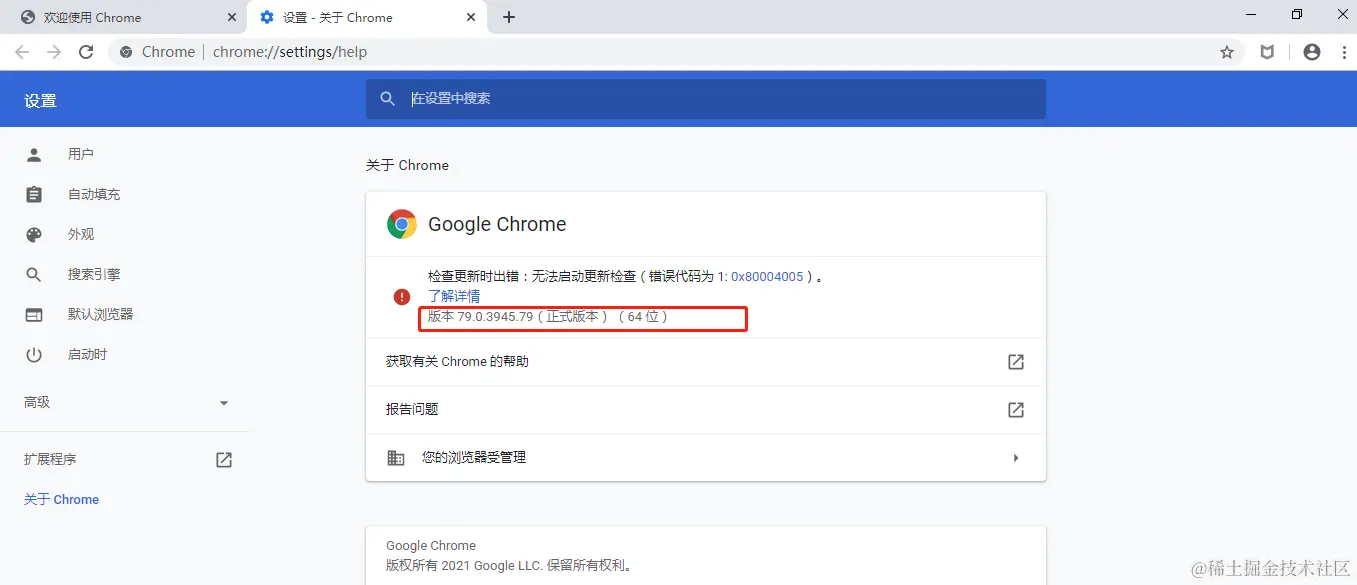
Task: Bookmark this page with the star icon
Action: pos(1227,52)
